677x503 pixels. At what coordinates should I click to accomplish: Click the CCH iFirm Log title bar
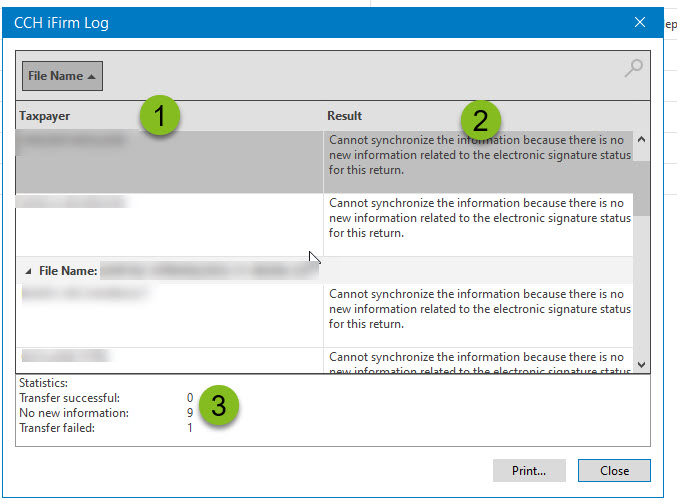click(300, 21)
